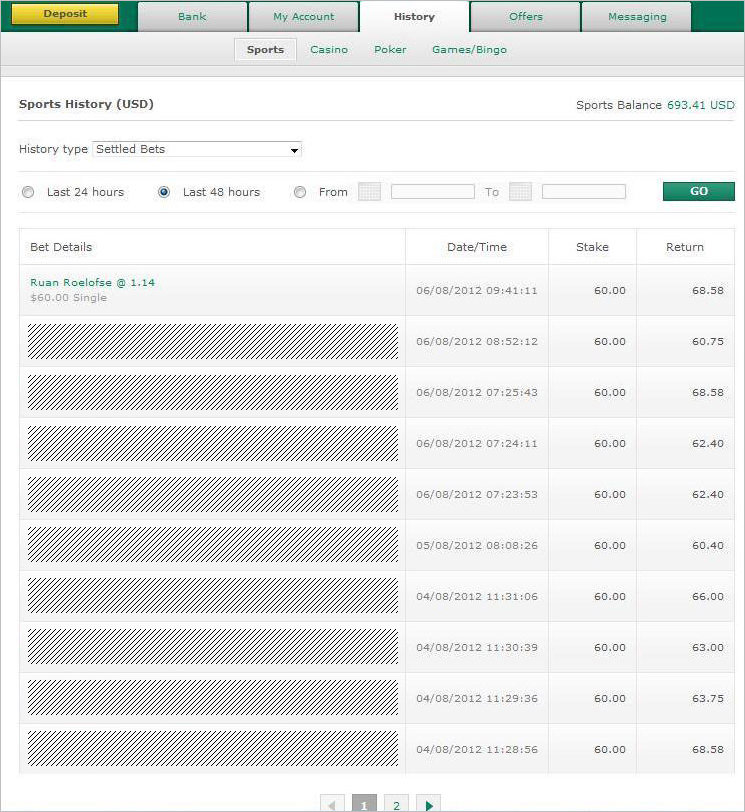Open the Bank tab
This screenshot has height=812, width=745.
point(192,17)
